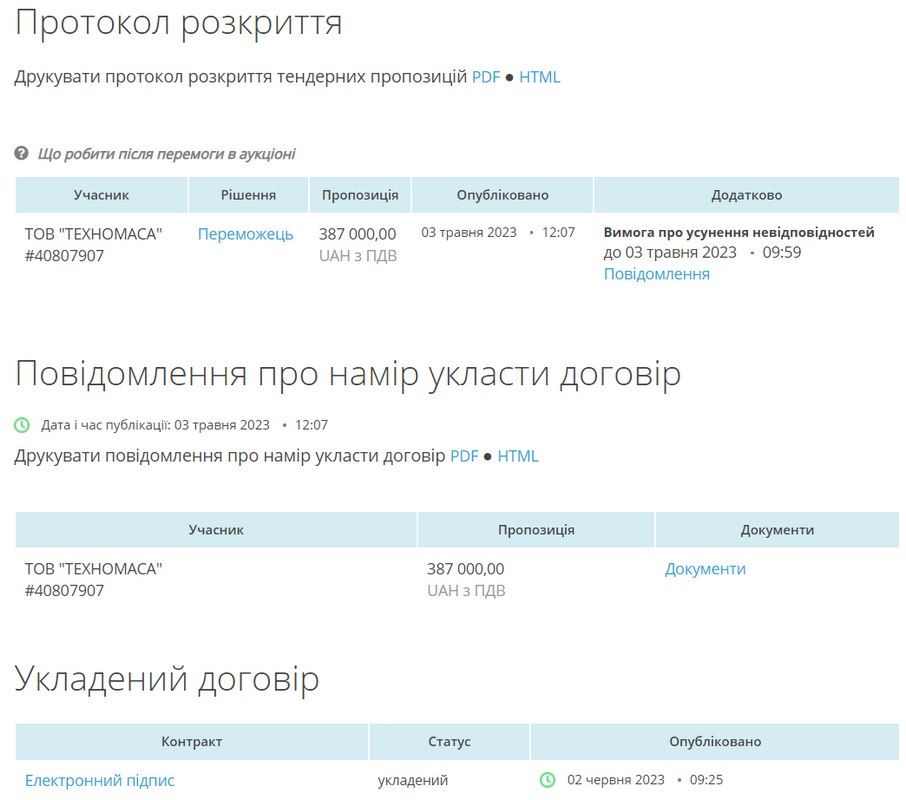906x800 pixels.
Task: Click the Статус column header
Action: pyautogui.click(x=450, y=741)
